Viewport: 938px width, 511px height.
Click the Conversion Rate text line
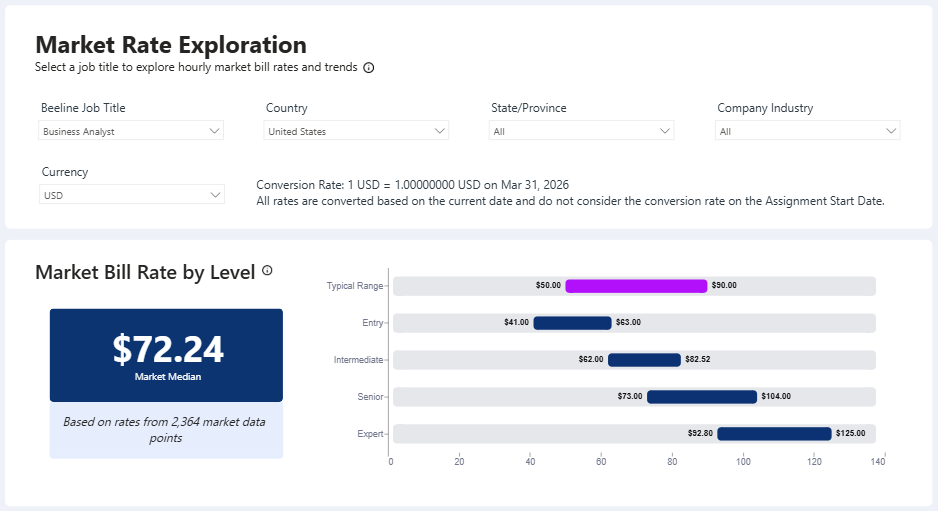pyautogui.click(x=413, y=185)
